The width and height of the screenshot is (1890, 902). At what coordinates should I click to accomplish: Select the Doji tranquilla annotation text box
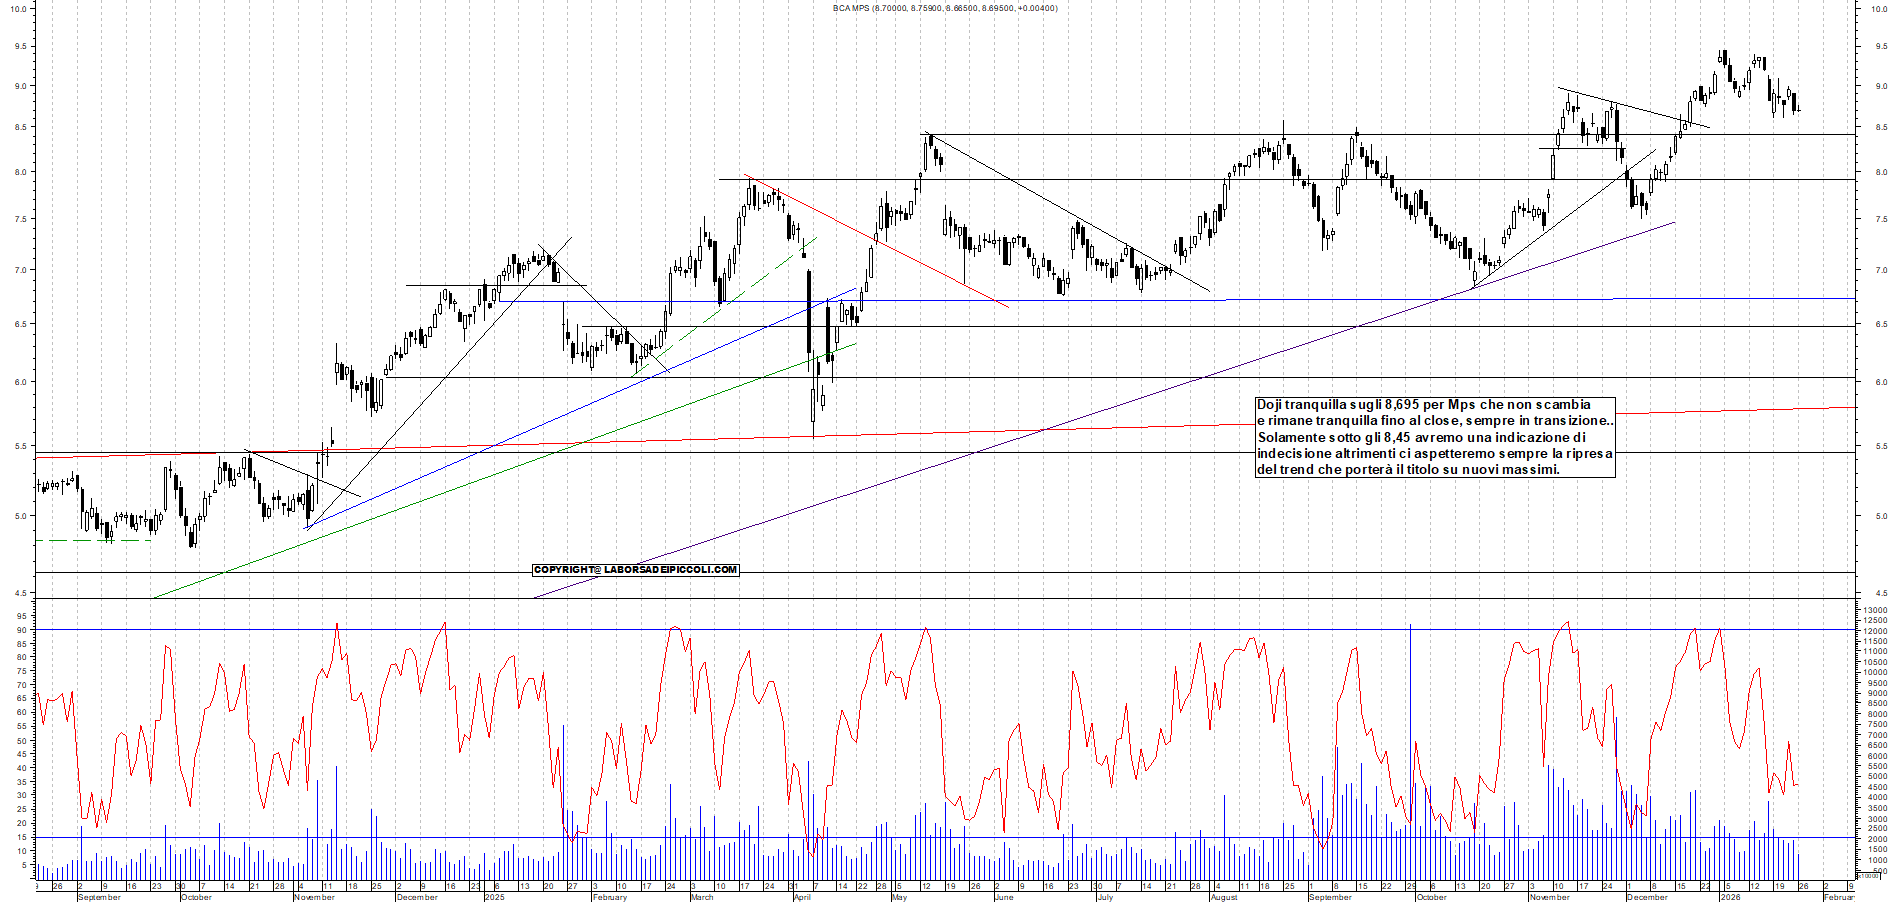point(1434,437)
